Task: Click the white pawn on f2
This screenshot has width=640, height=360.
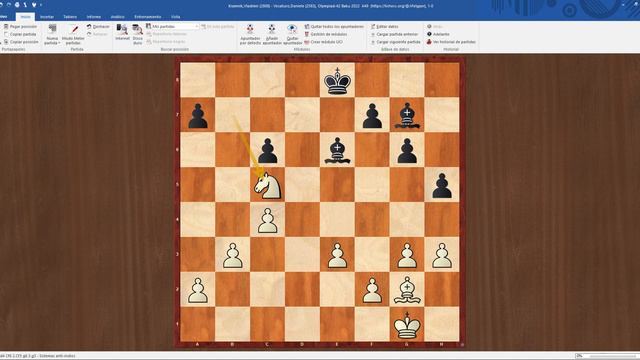Action: tap(372, 290)
